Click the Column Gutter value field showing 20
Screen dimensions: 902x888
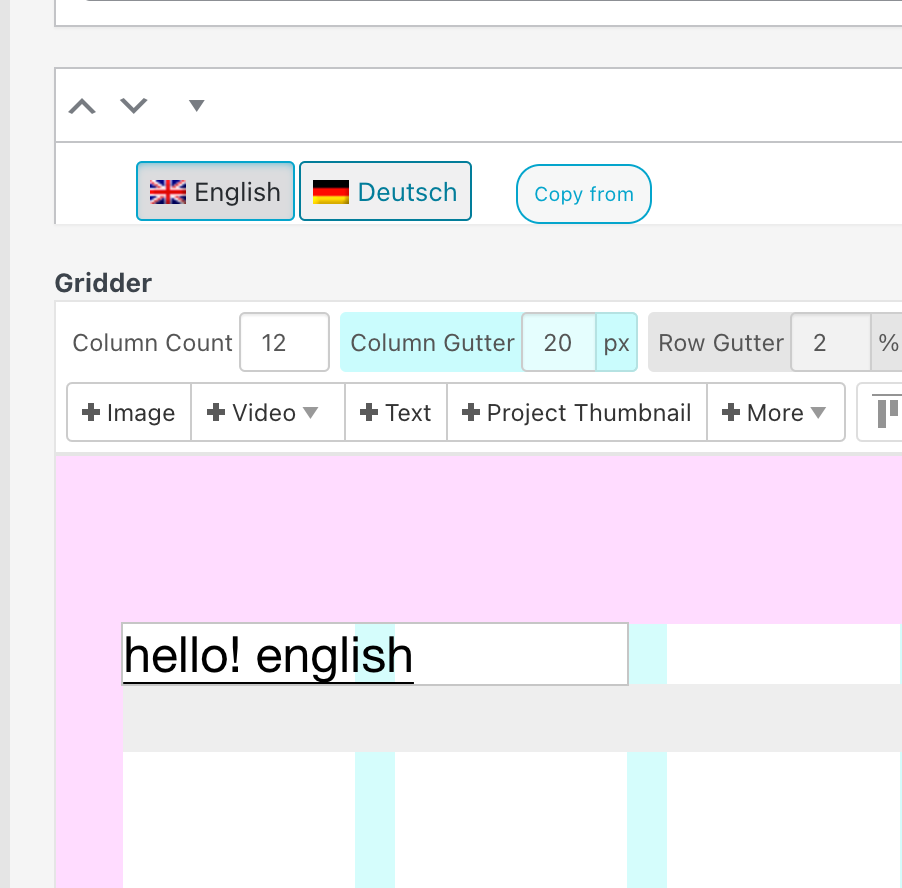pos(558,342)
